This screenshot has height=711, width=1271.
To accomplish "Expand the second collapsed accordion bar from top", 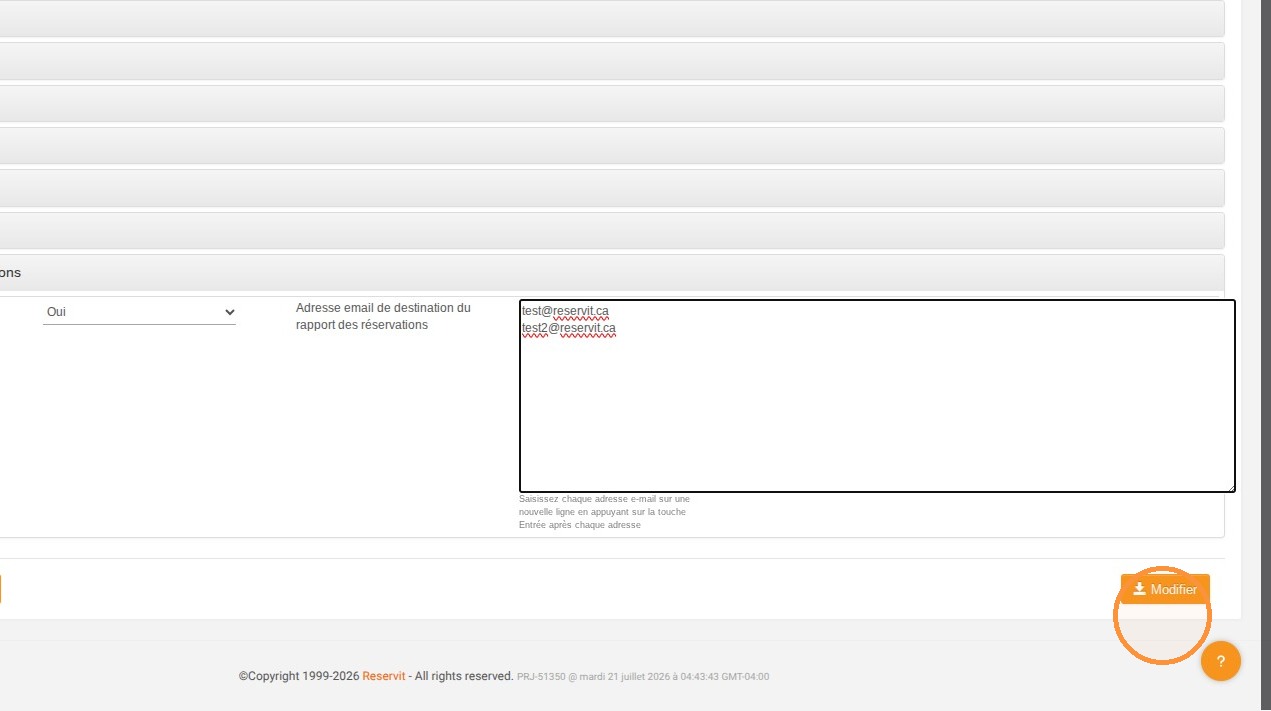I will click(612, 61).
